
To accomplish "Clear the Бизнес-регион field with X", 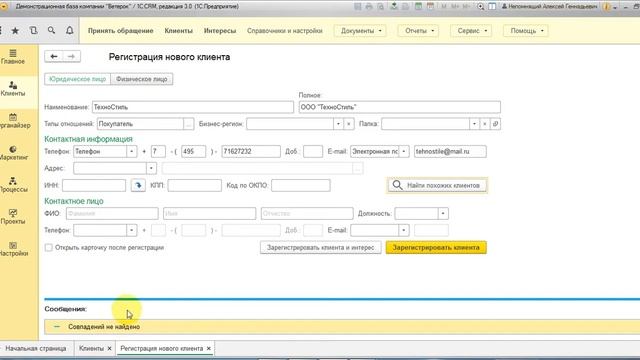I will point(349,124).
